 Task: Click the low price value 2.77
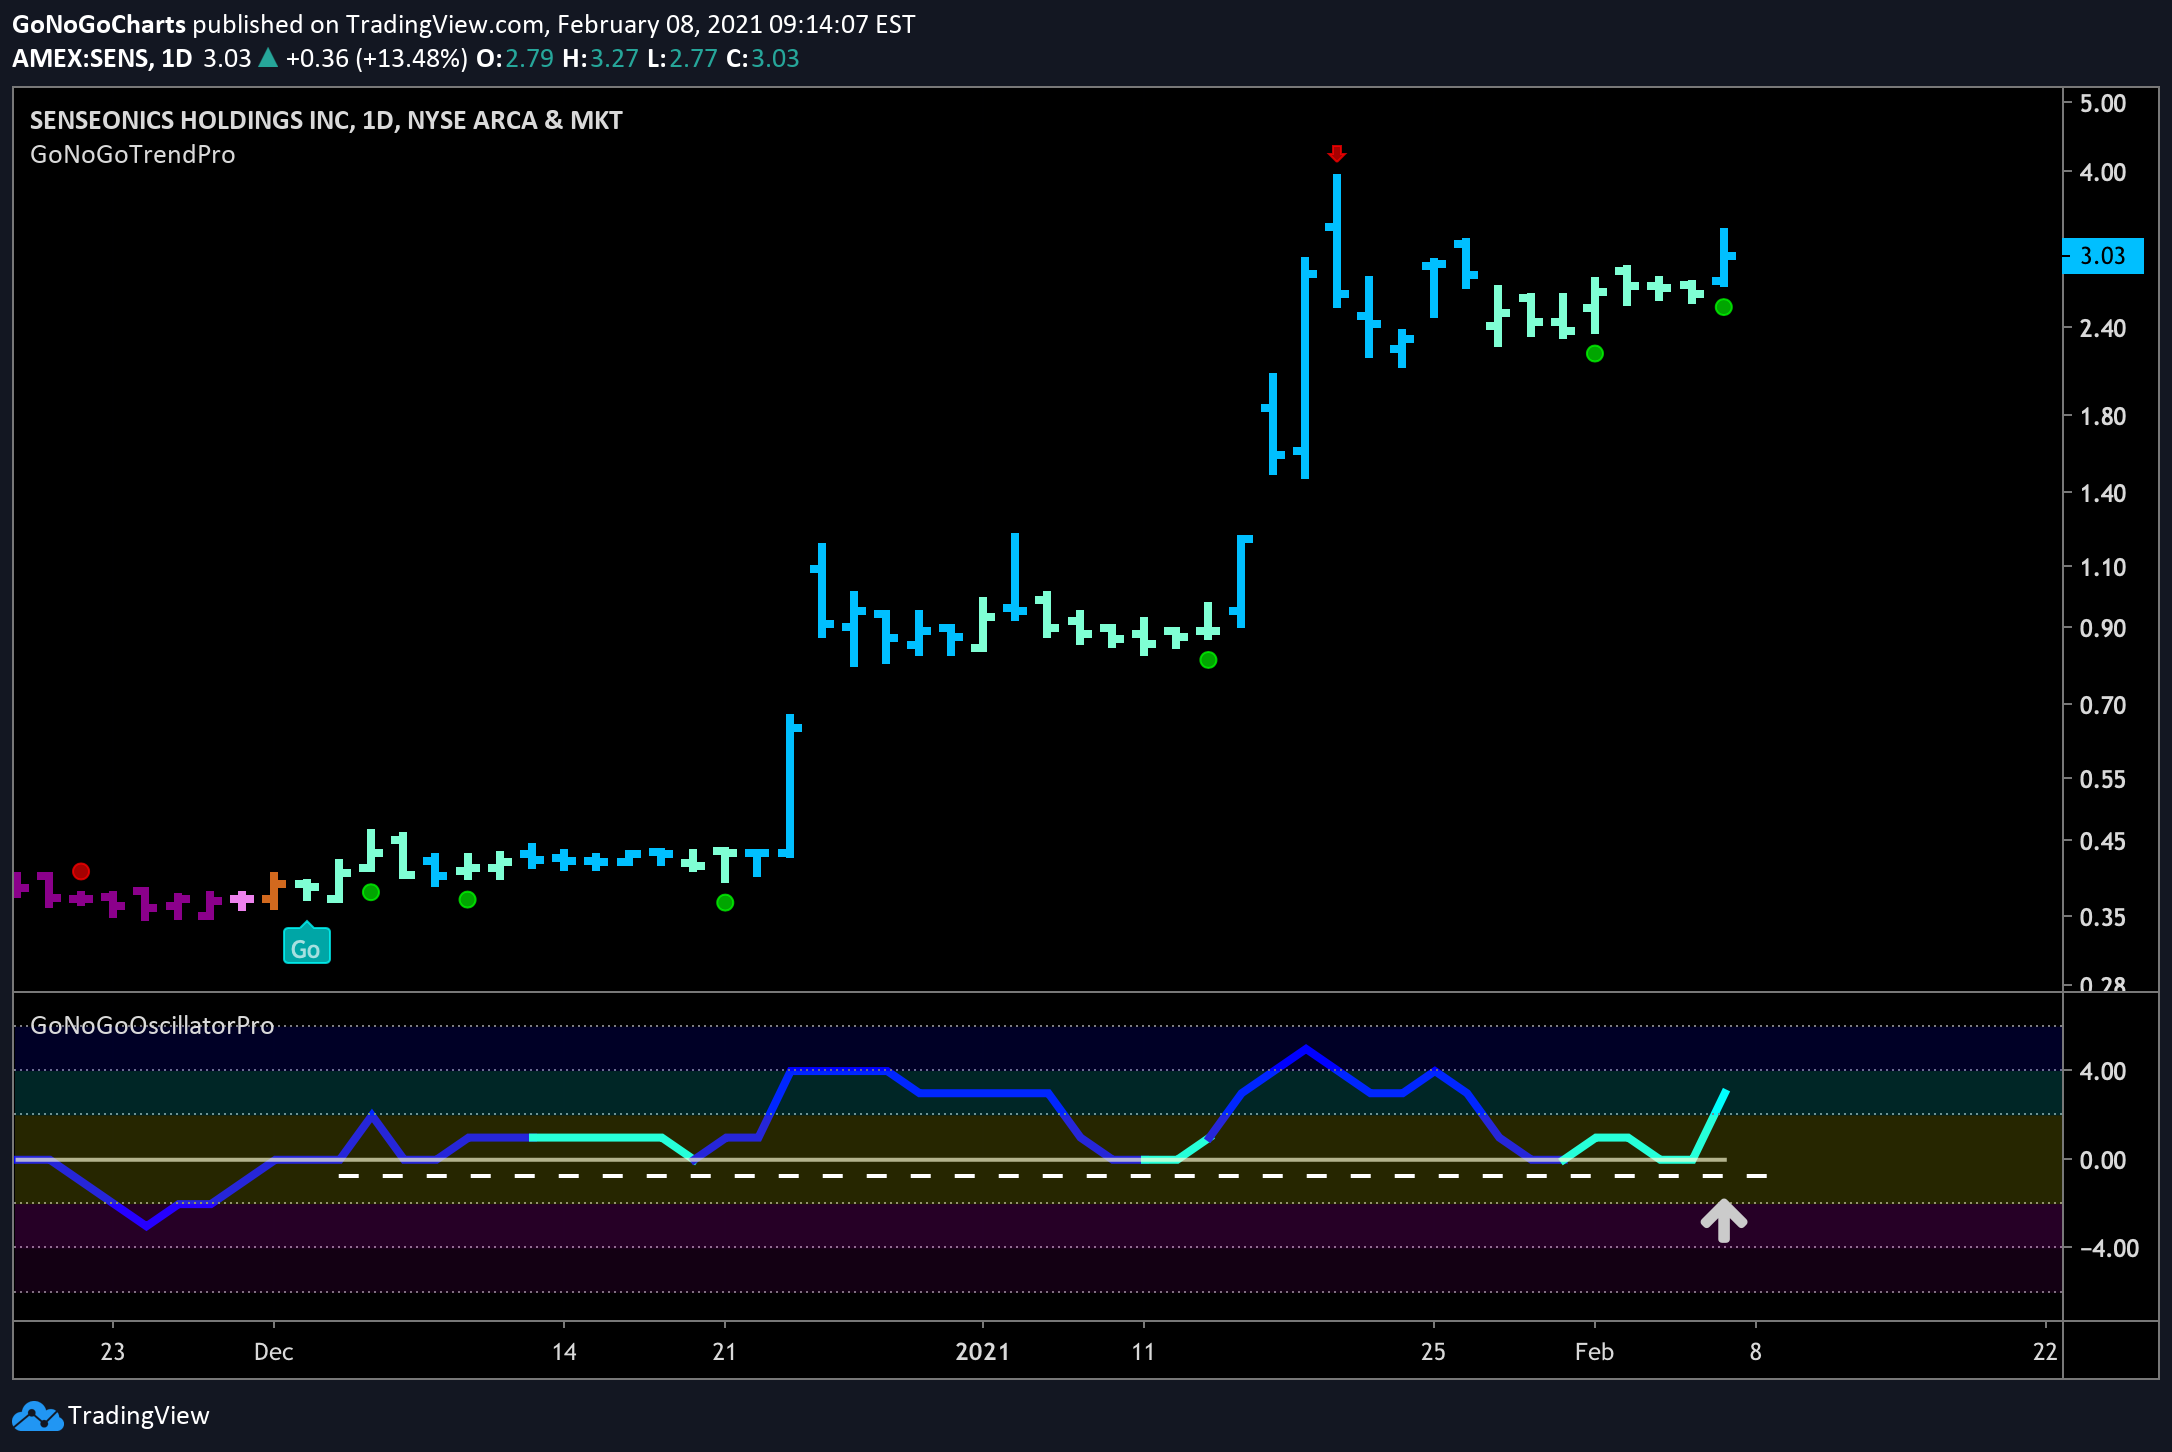(693, 58)
